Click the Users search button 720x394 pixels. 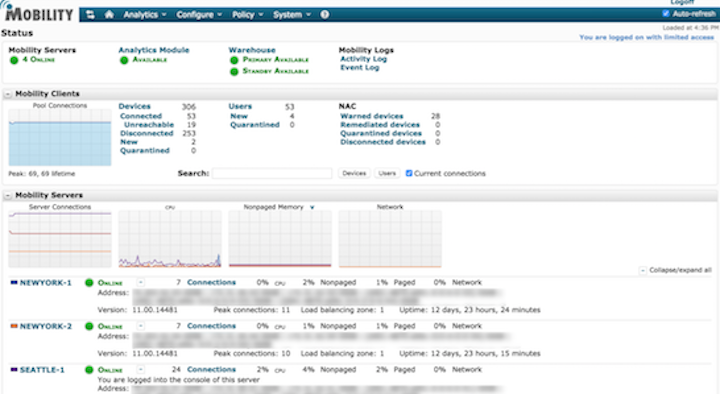coord(387,173)
